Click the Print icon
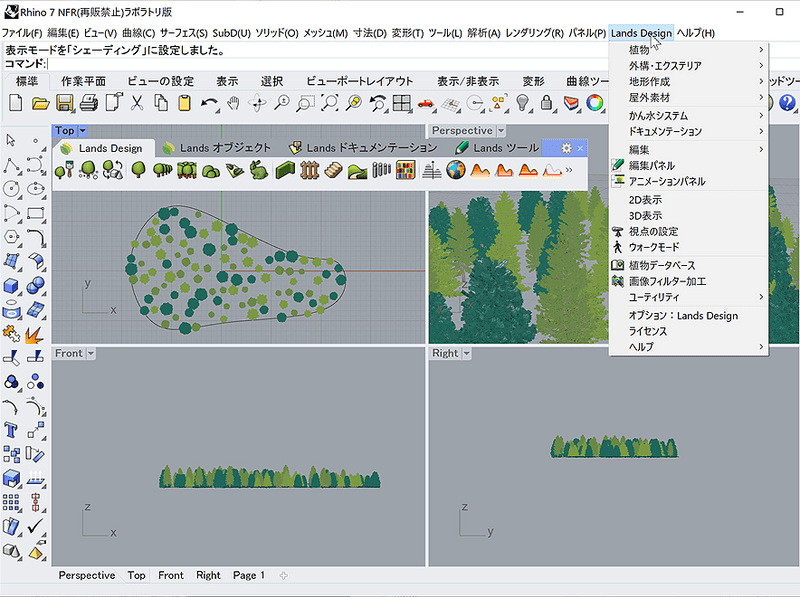 click(89, 103)
